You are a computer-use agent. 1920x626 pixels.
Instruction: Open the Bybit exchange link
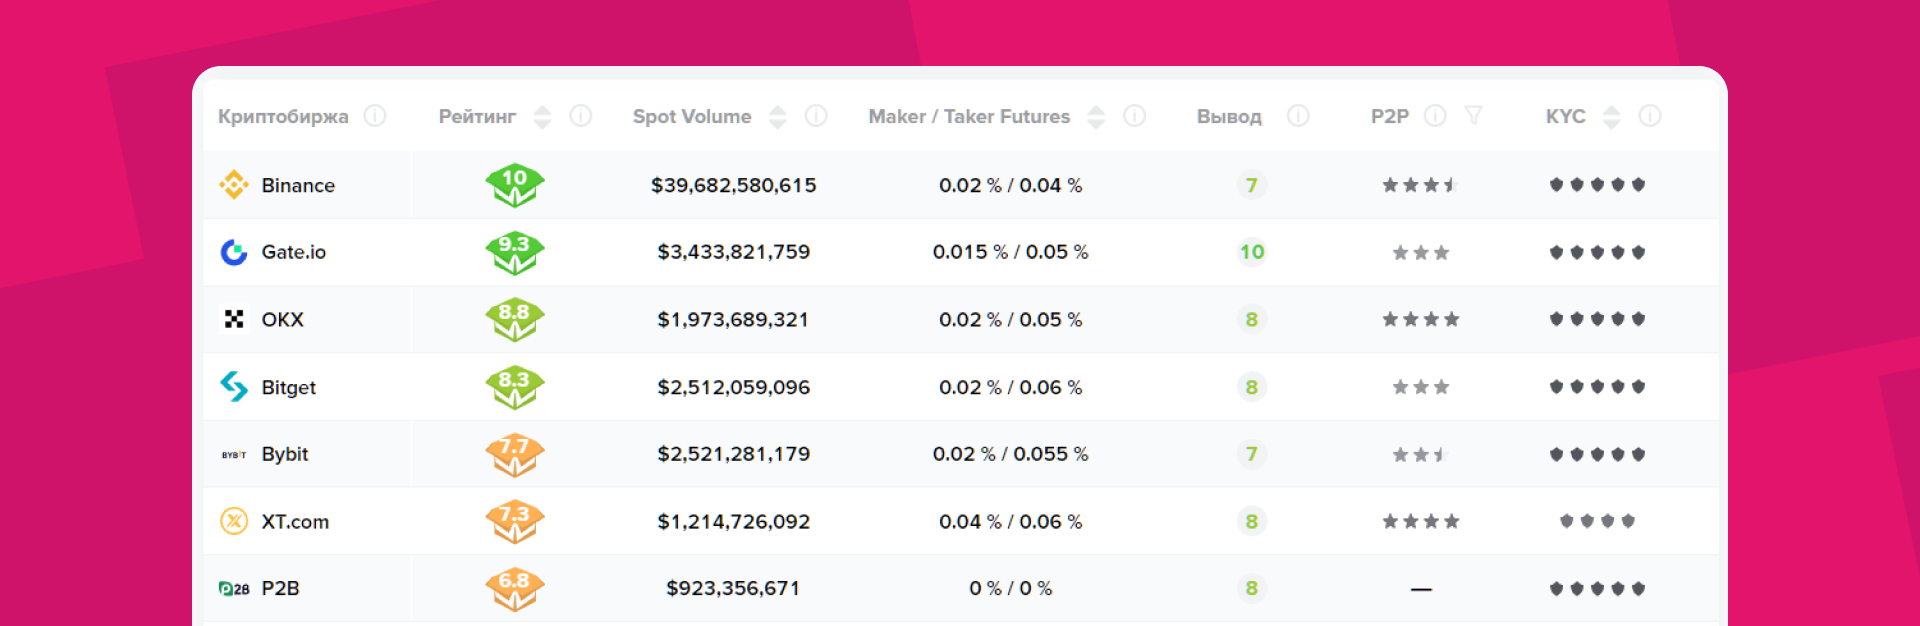[285, 454]
